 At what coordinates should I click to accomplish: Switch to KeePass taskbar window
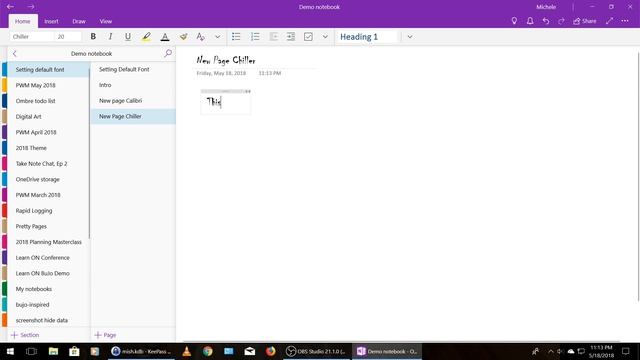(x=141, y=351)
